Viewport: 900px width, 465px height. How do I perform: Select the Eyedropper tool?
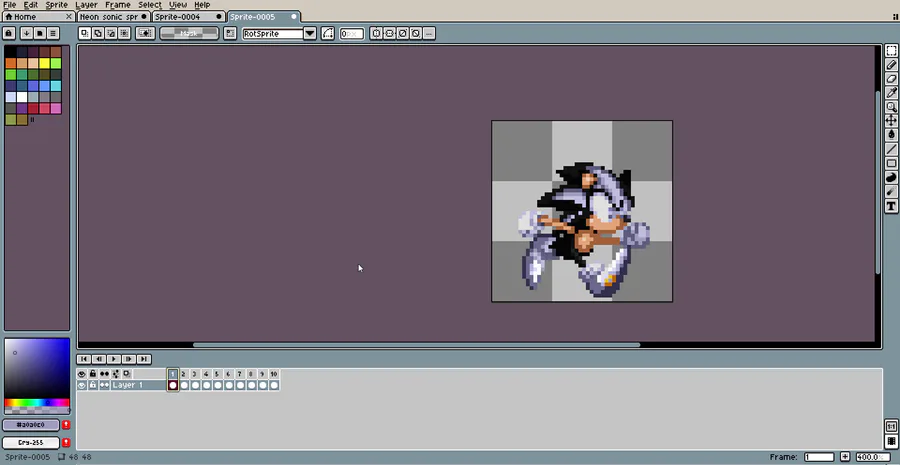point(891,92)
